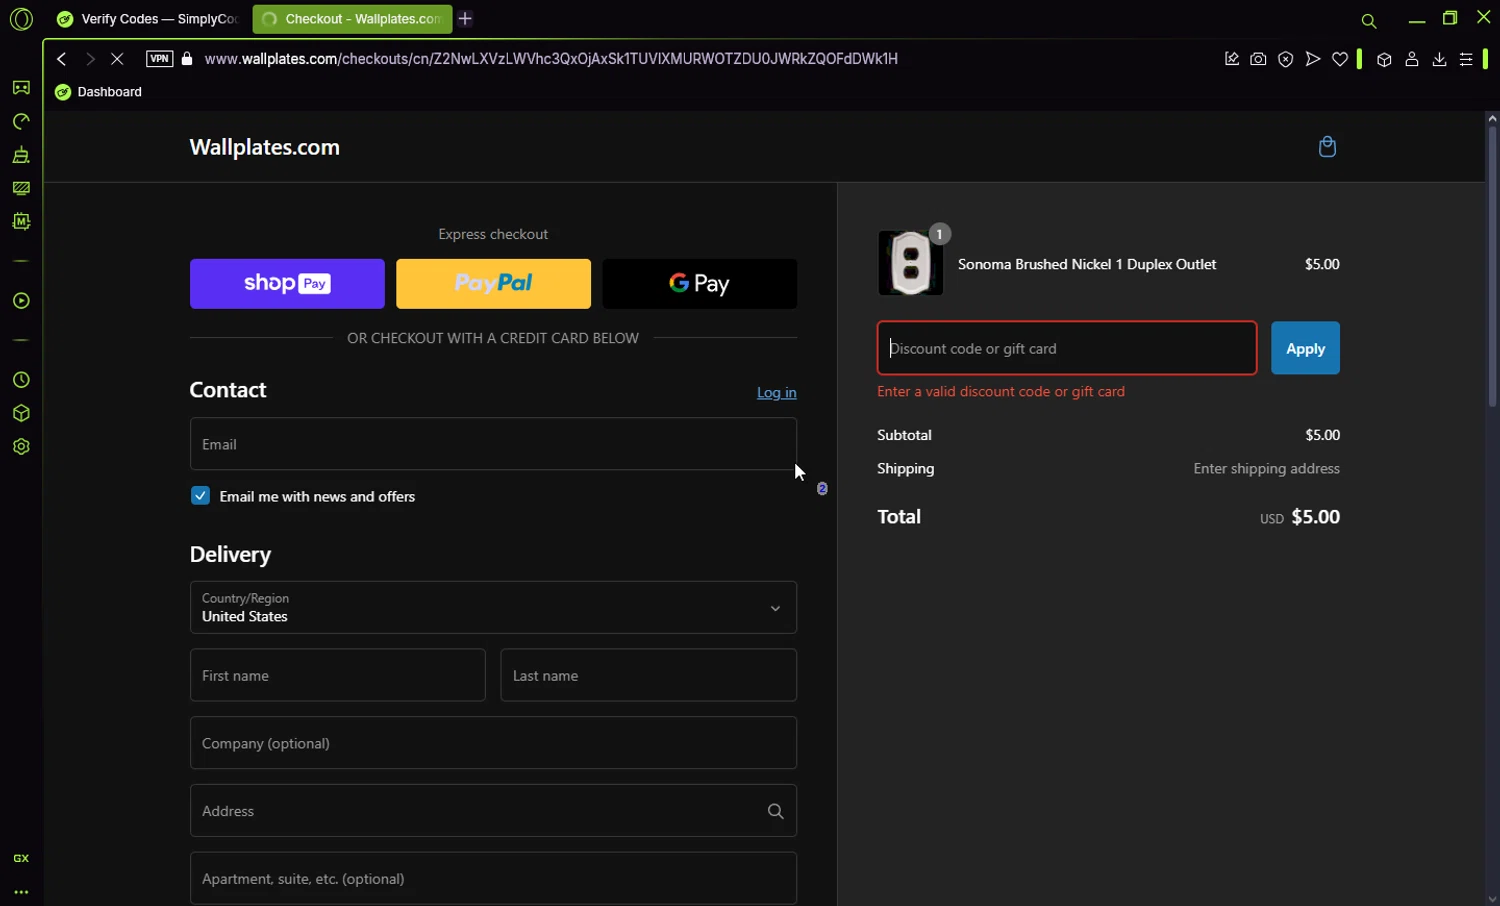
Task: Open GX Corner gamepad icon in sidebar
Action: click(21, 88)
